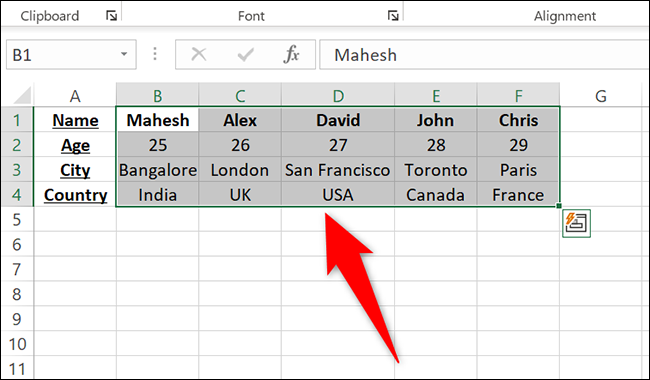
Task: Click the Enter checkmark formula icon
Action: click(245, 54)
